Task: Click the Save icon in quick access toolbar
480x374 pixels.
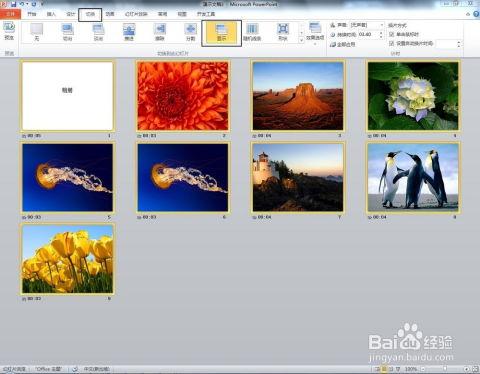Action: (x=13, y=4)
